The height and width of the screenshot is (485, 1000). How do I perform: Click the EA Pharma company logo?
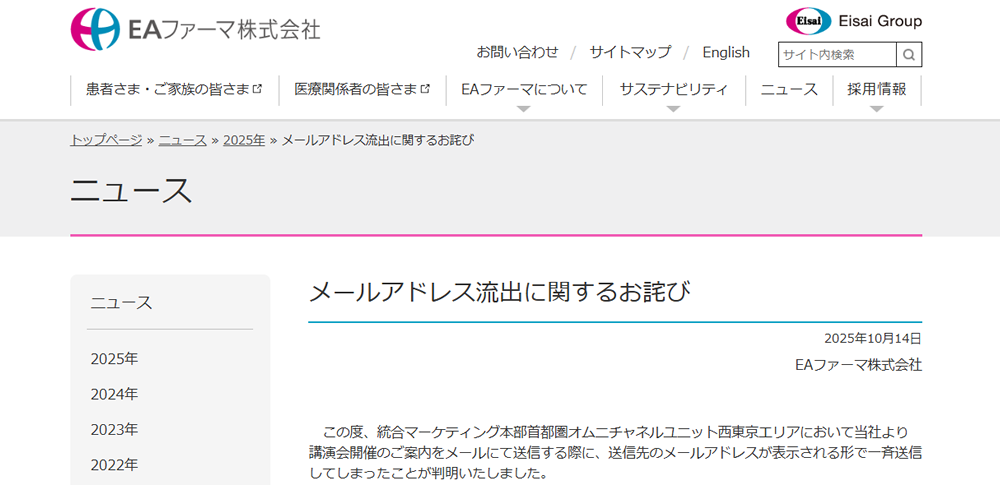click(195, 29)
